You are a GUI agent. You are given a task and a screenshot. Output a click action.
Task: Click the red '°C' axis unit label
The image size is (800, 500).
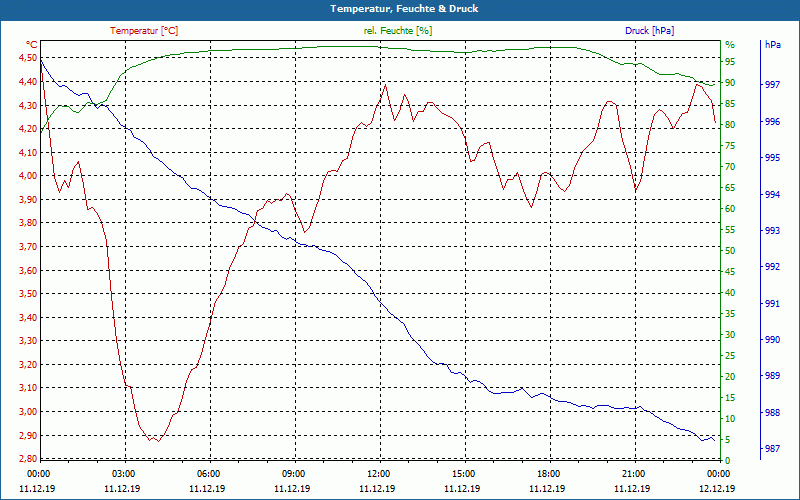[x=32, y=44]
